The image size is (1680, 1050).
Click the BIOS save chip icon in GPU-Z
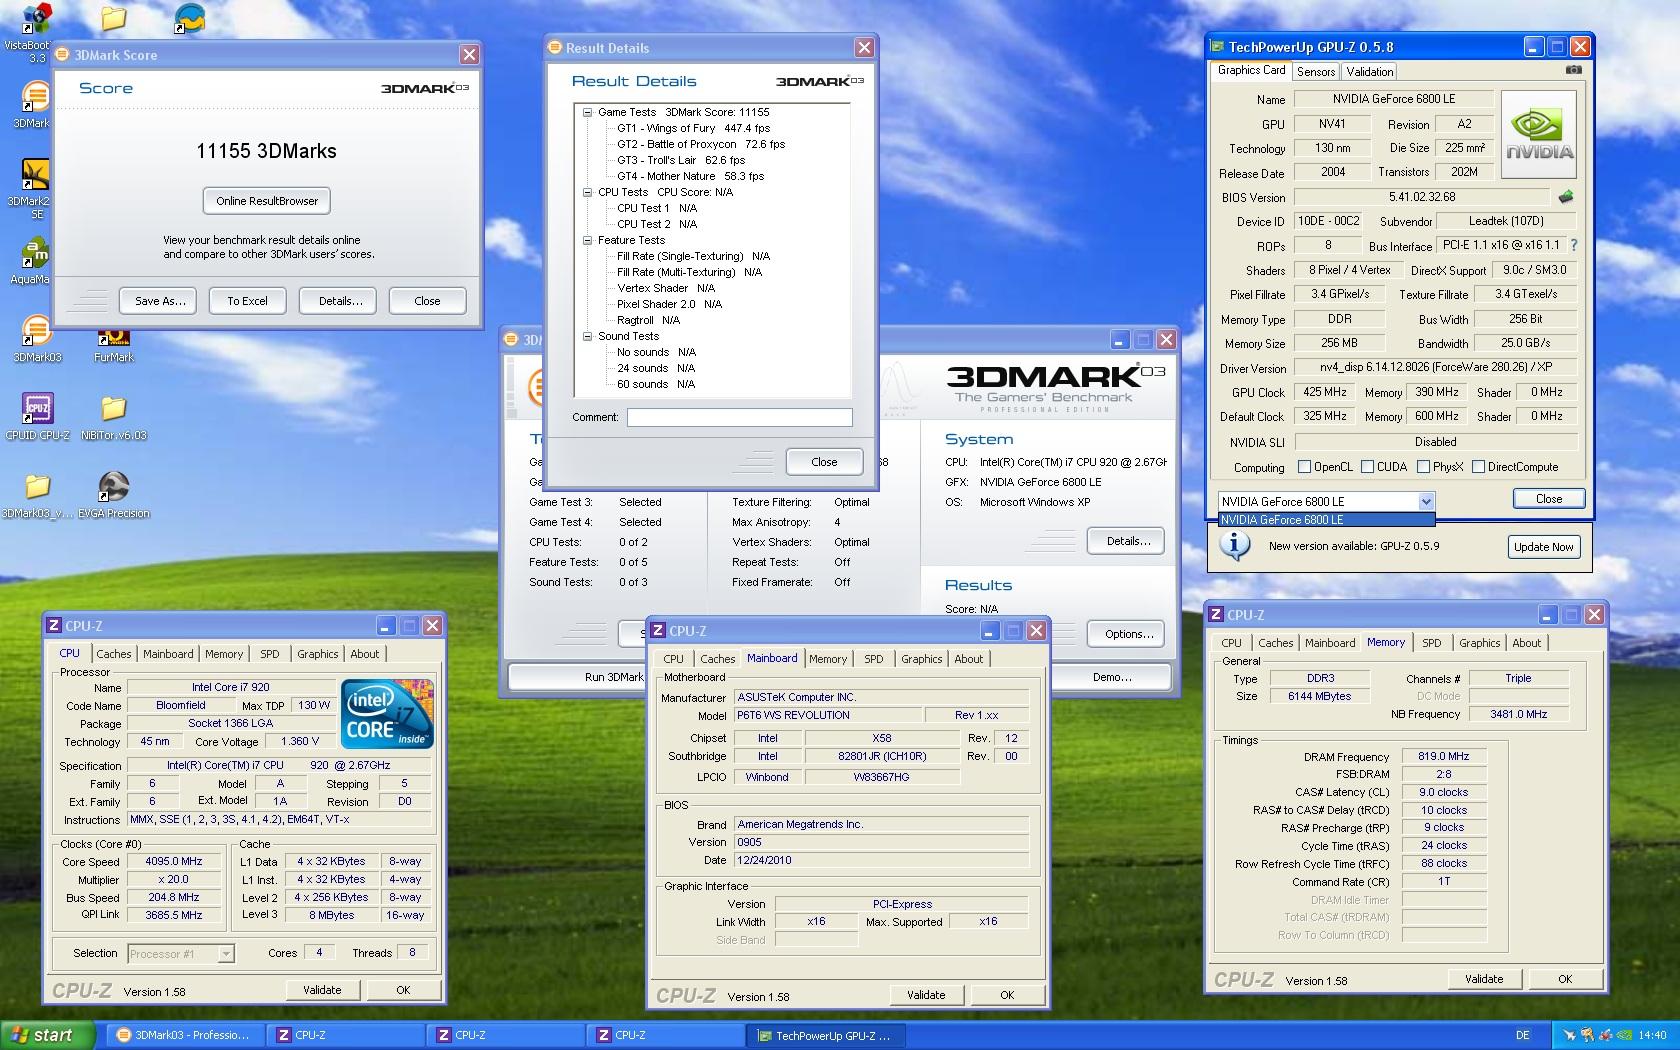click(x=1566, y=197)
